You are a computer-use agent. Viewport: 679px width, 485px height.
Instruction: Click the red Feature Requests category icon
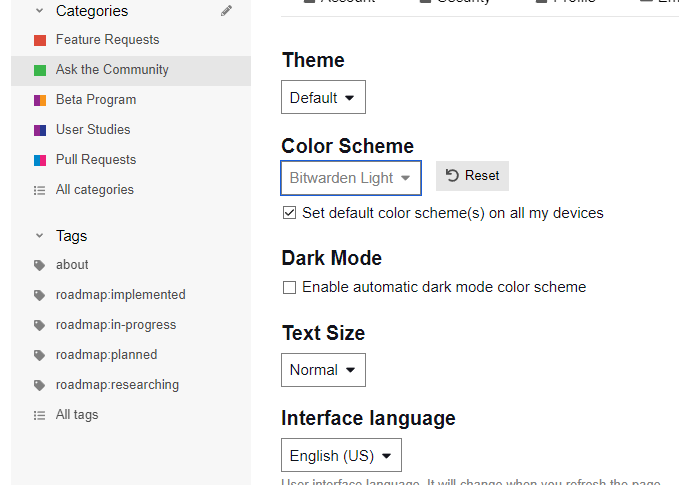[x=40, y=40]
